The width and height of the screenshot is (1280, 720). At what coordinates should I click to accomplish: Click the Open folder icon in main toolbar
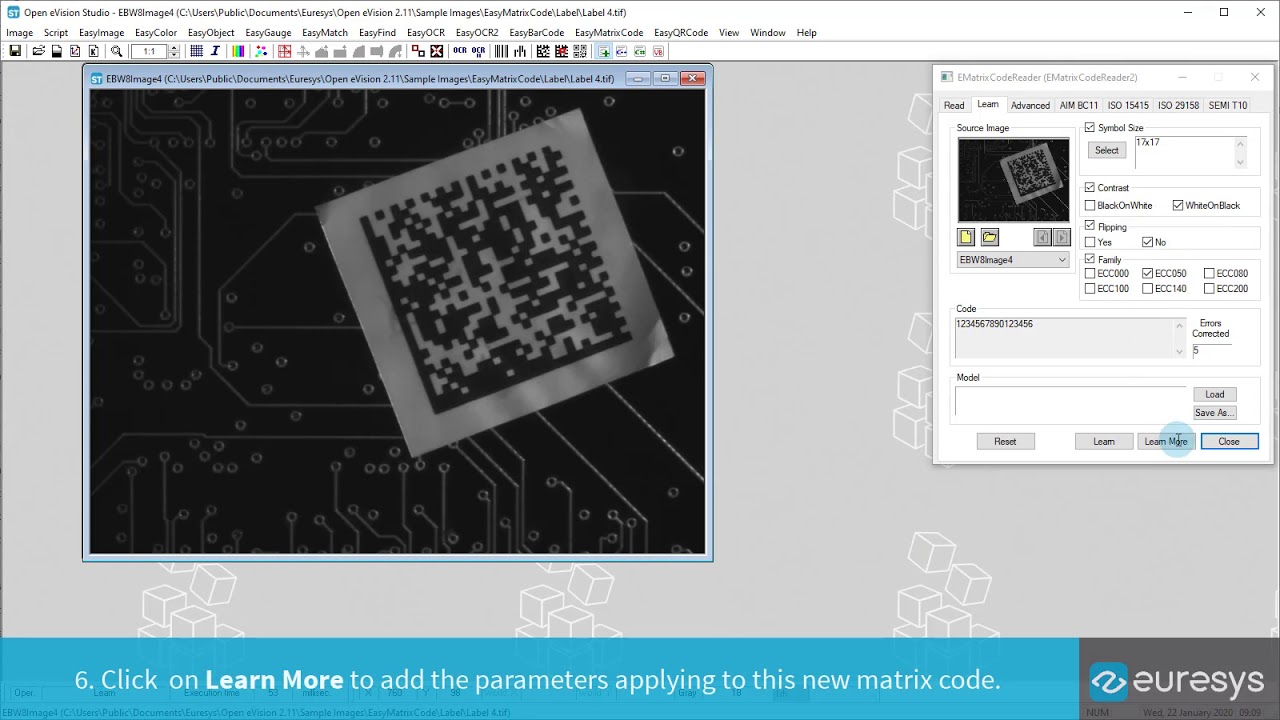pos(38,51)
